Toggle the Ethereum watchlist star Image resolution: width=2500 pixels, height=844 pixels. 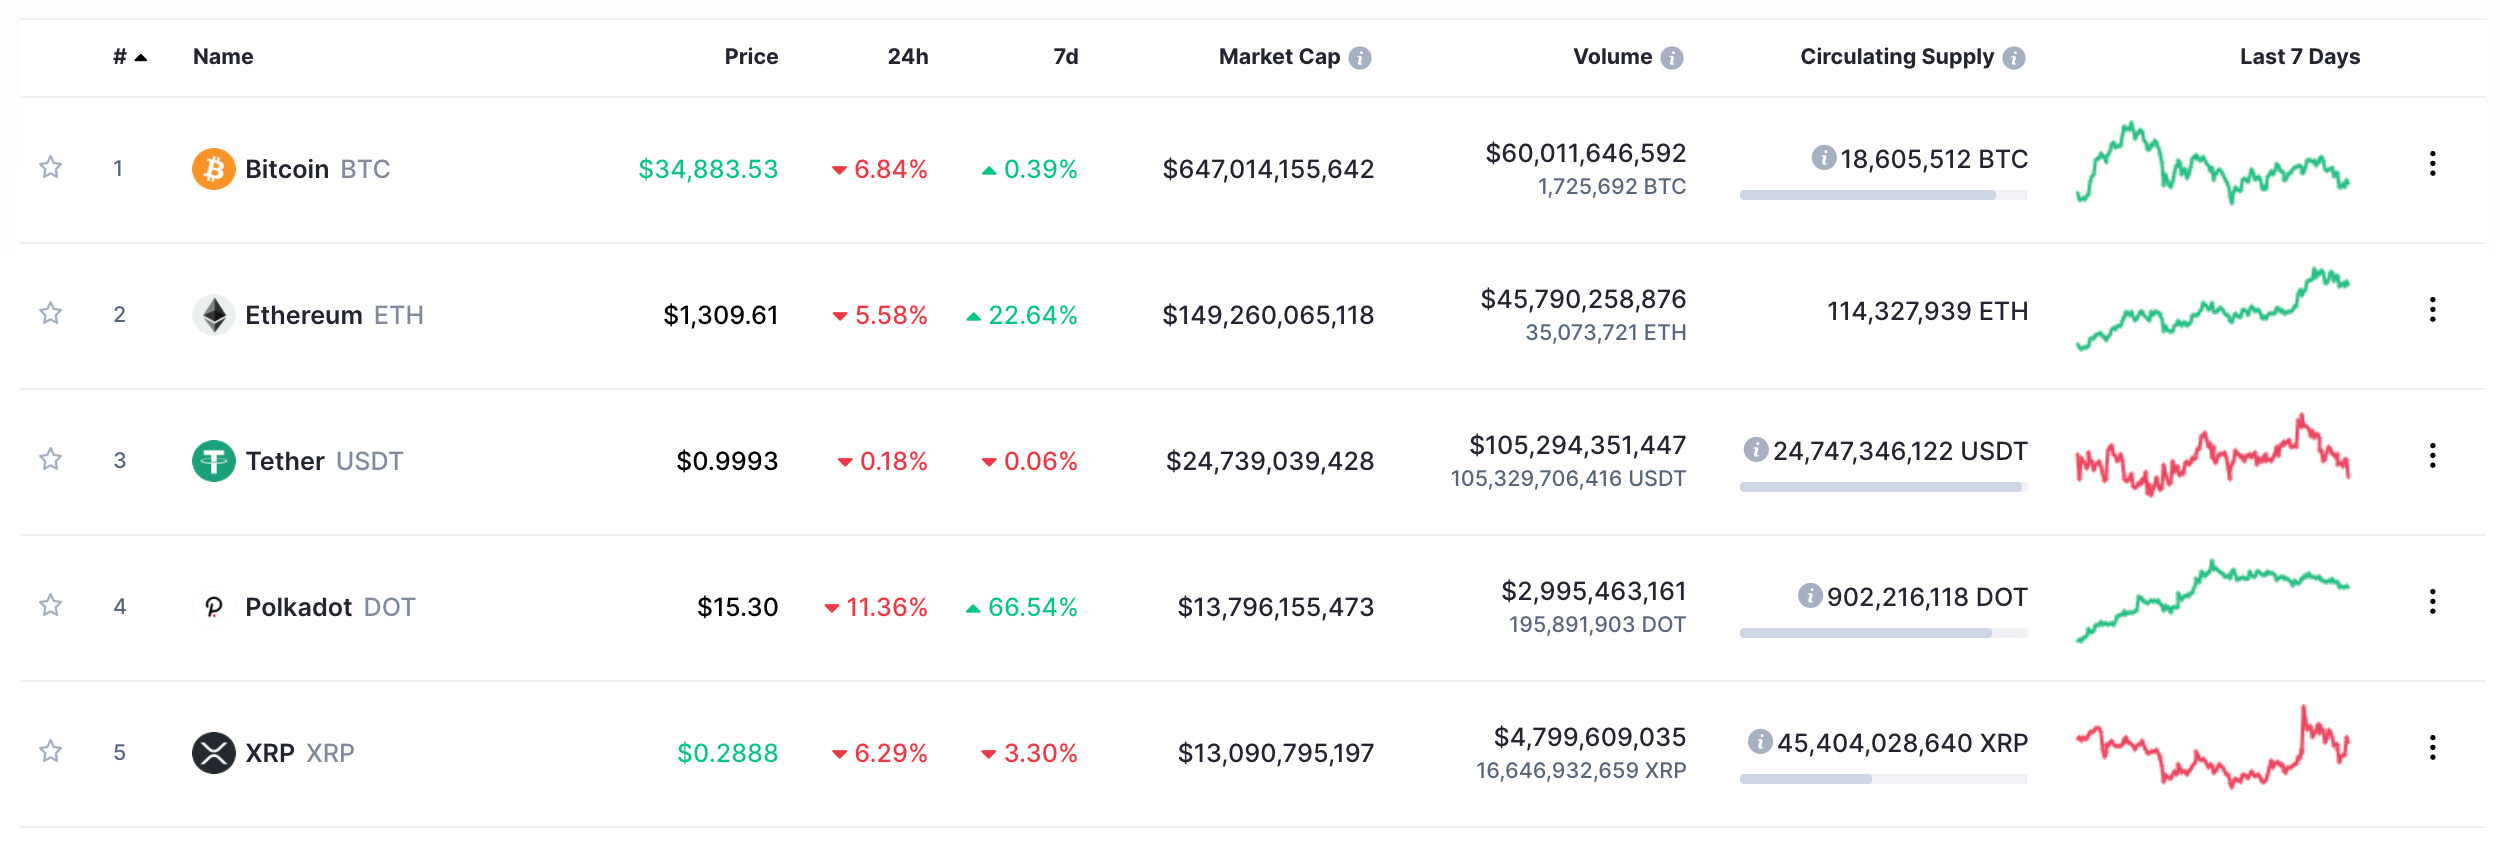(x=51, y=313)
